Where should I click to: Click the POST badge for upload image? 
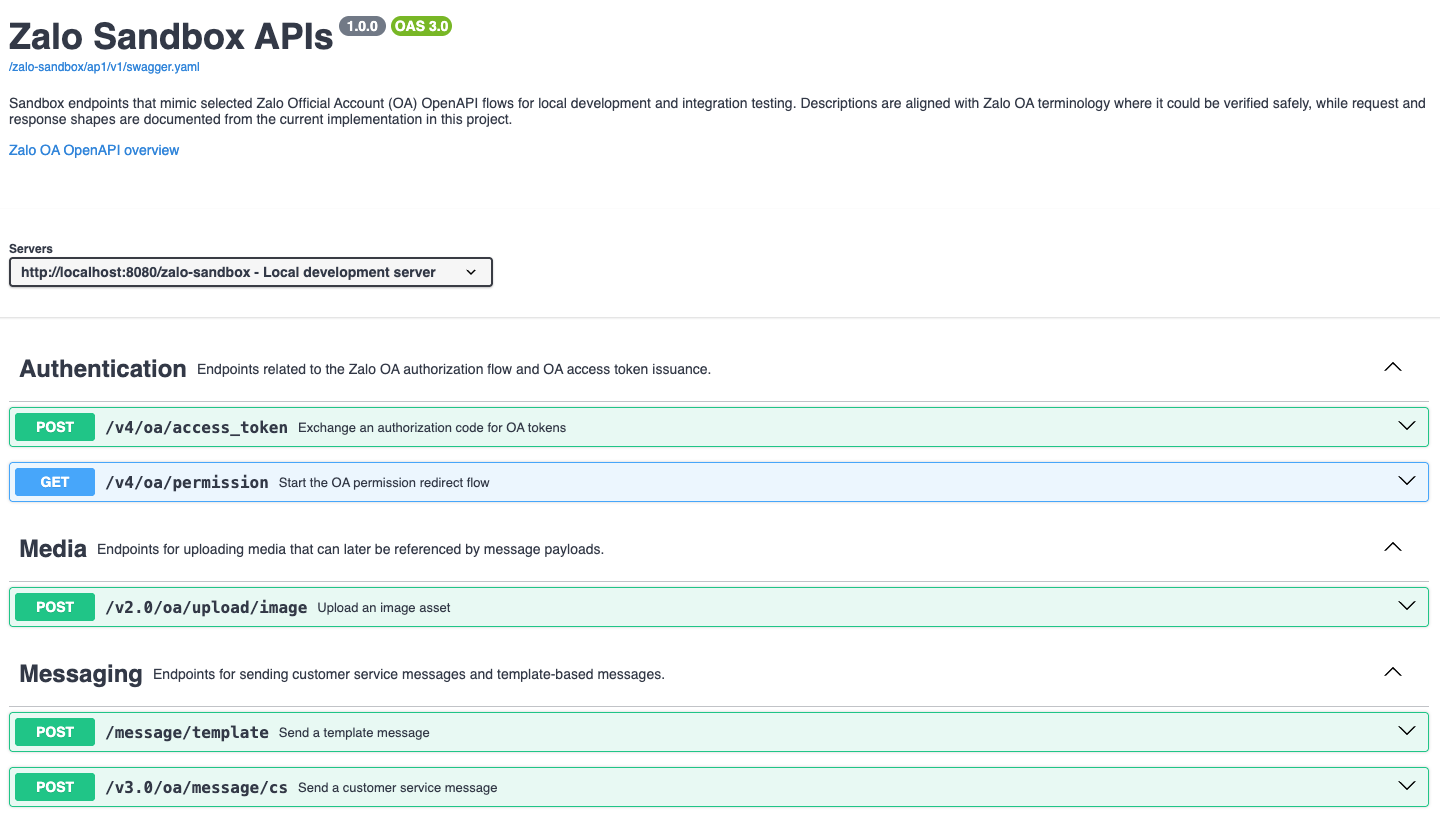(55, 607)
